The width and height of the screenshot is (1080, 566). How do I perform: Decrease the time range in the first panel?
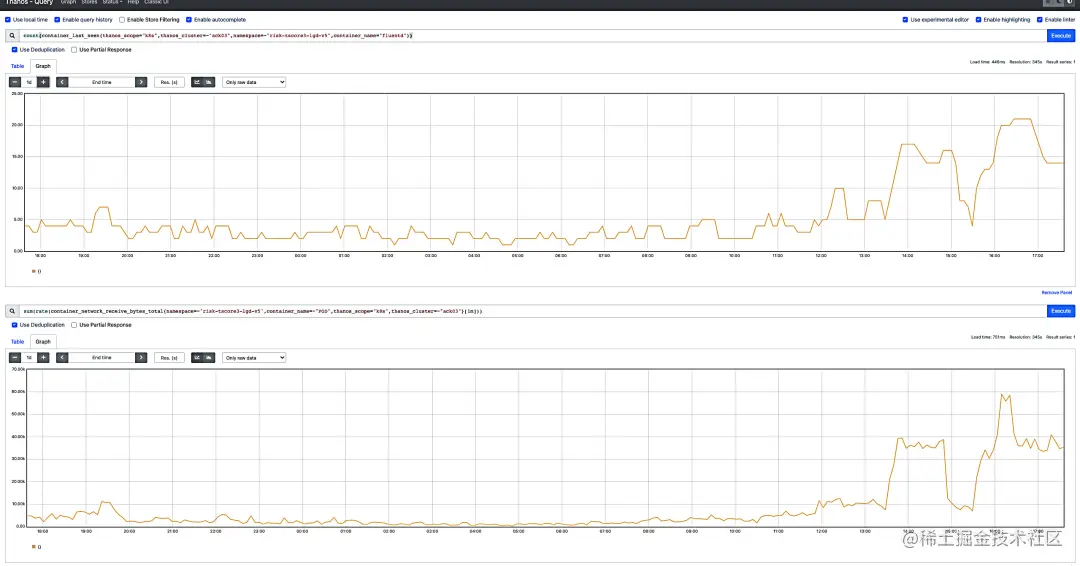click(x=15, y=82)
